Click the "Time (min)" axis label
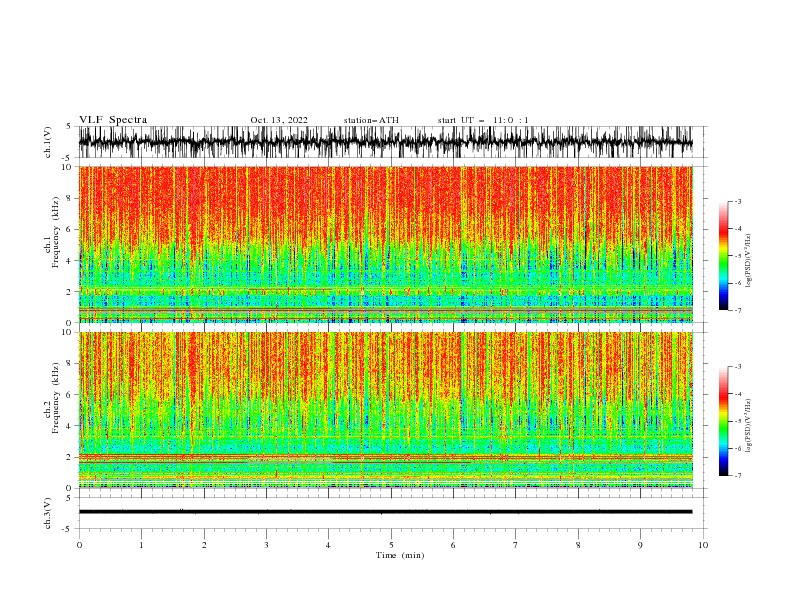 point(400,555)
